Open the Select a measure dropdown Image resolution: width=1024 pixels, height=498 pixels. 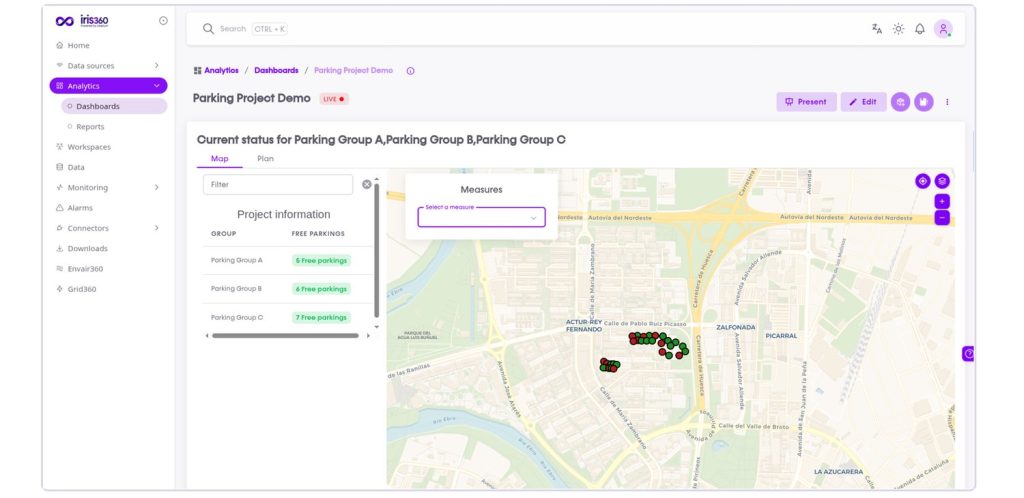click(x=481, y=217)
